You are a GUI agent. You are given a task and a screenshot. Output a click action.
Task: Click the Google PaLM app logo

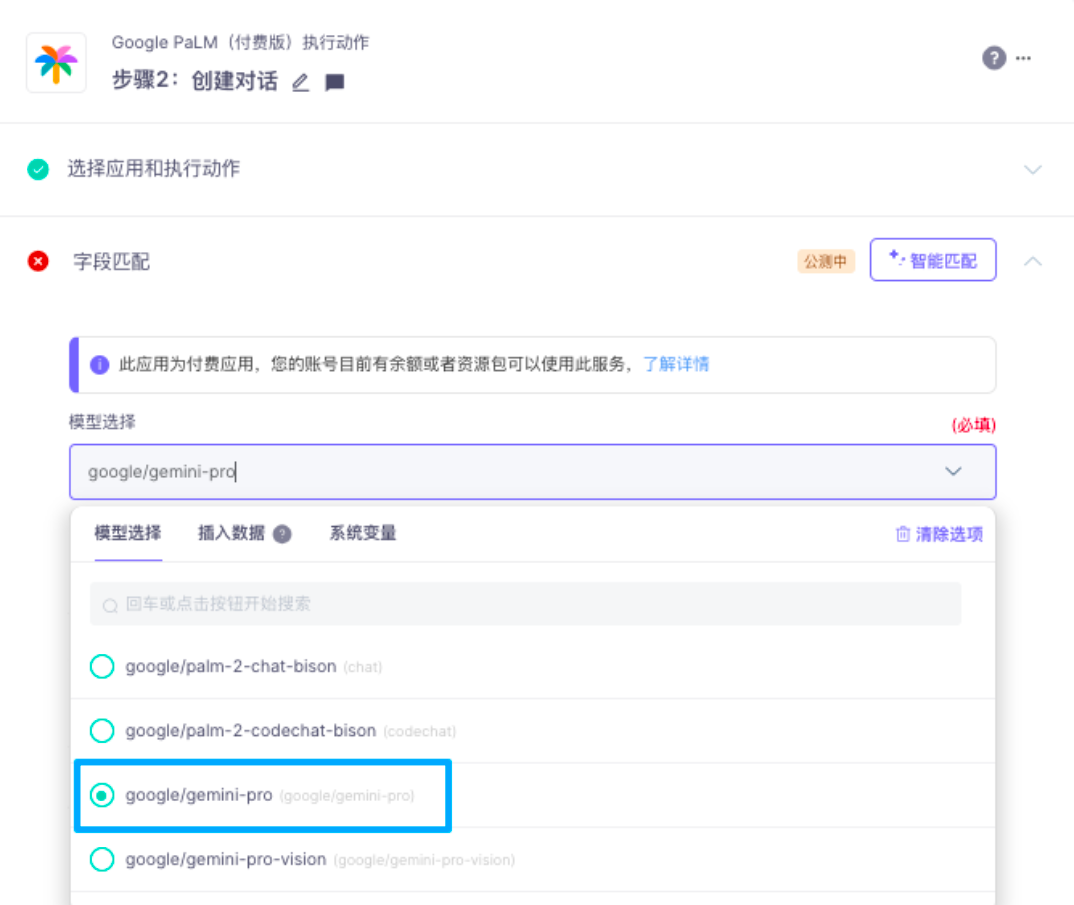[56, 62]
